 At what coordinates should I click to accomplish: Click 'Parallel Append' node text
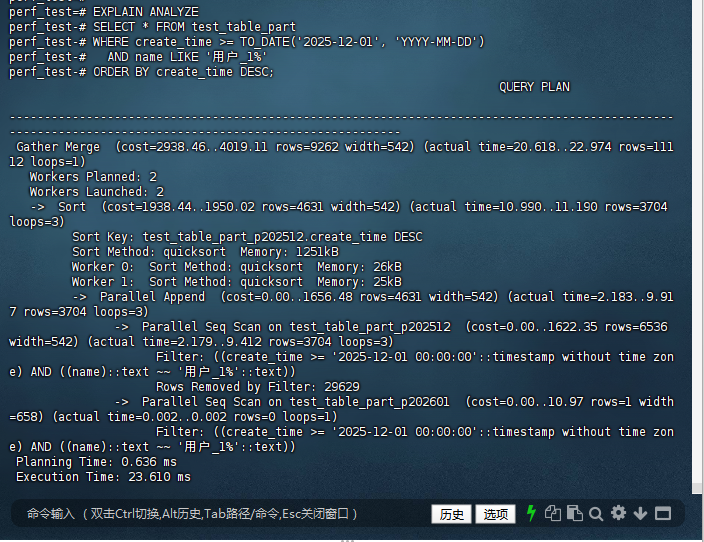(152, 297)
